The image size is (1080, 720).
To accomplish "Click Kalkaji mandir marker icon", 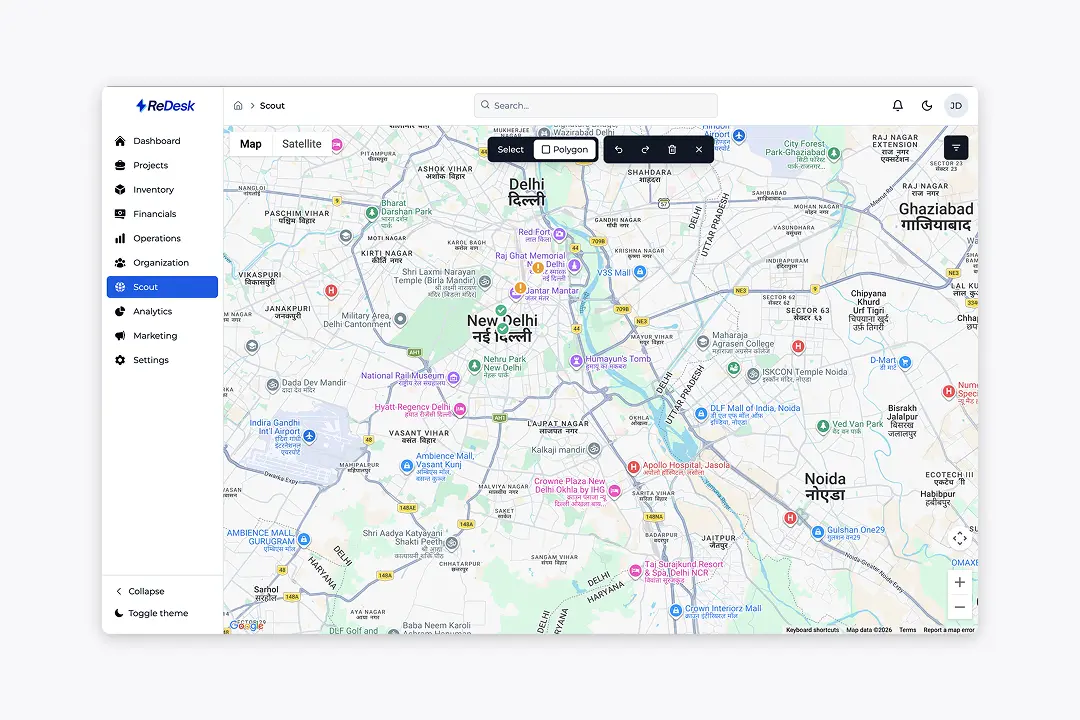I will coord(594,449).
